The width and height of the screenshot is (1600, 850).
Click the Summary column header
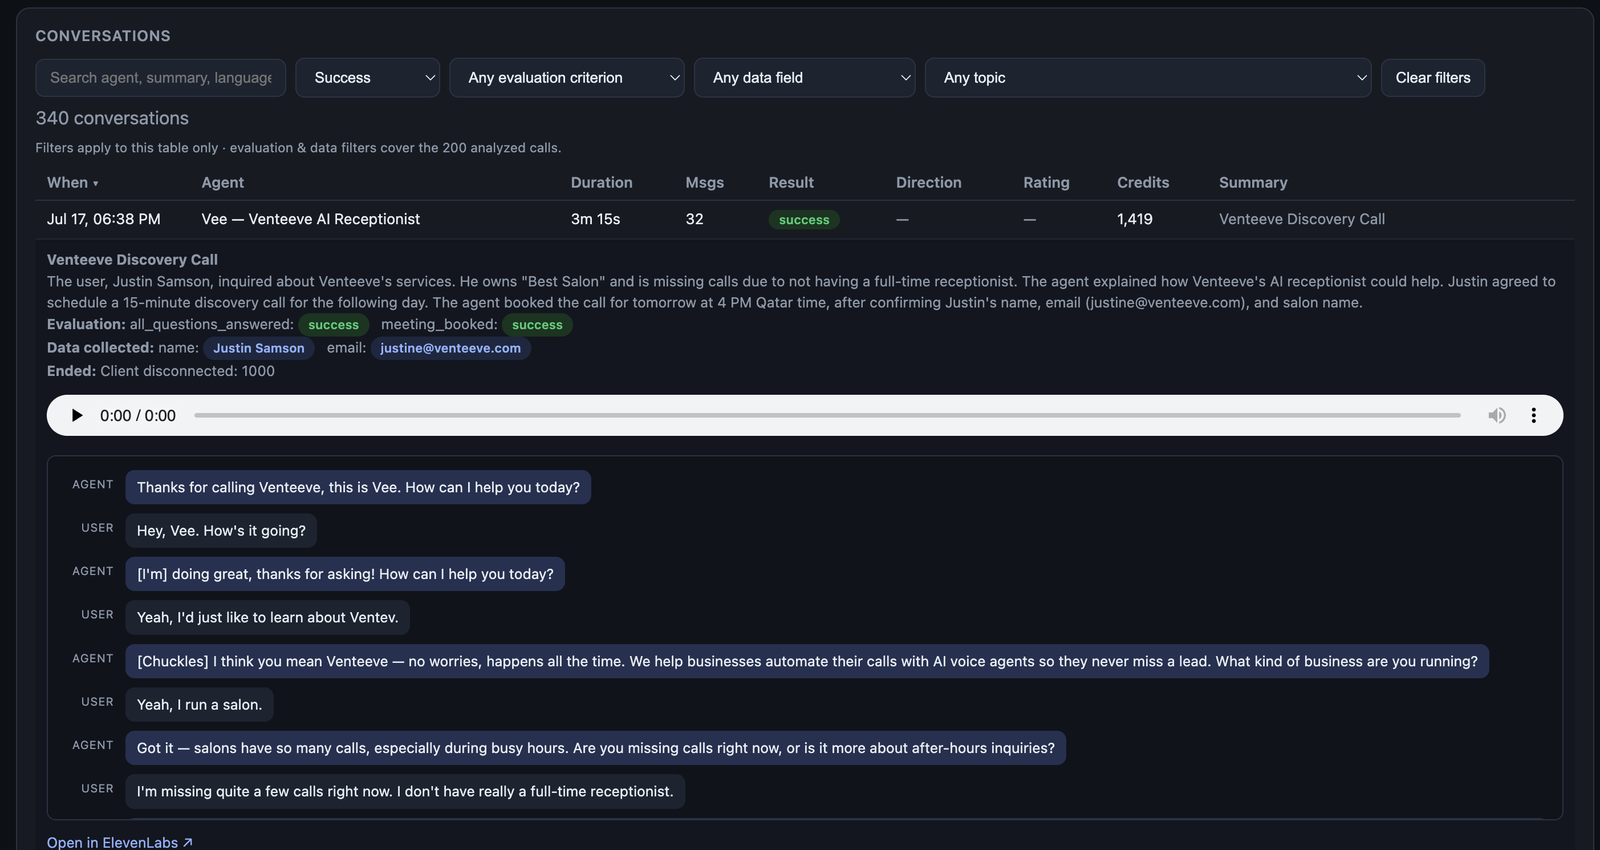point(1253,182)
